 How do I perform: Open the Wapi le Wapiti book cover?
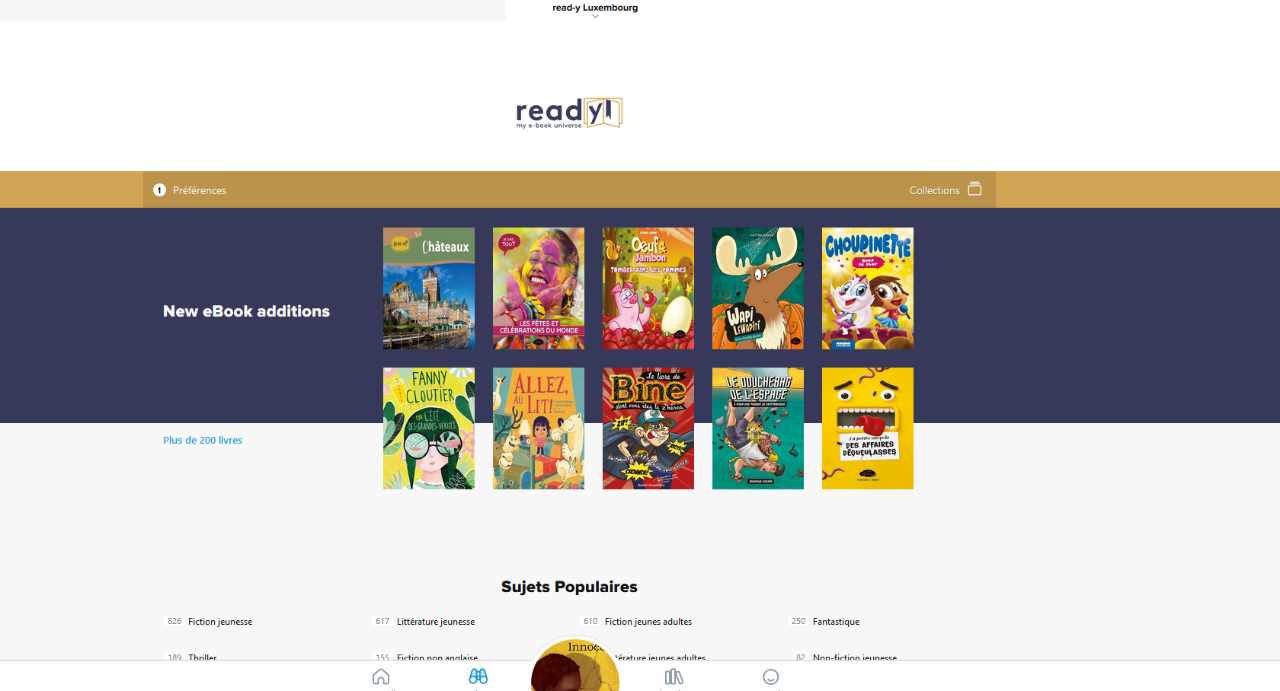tap(758, 288)
